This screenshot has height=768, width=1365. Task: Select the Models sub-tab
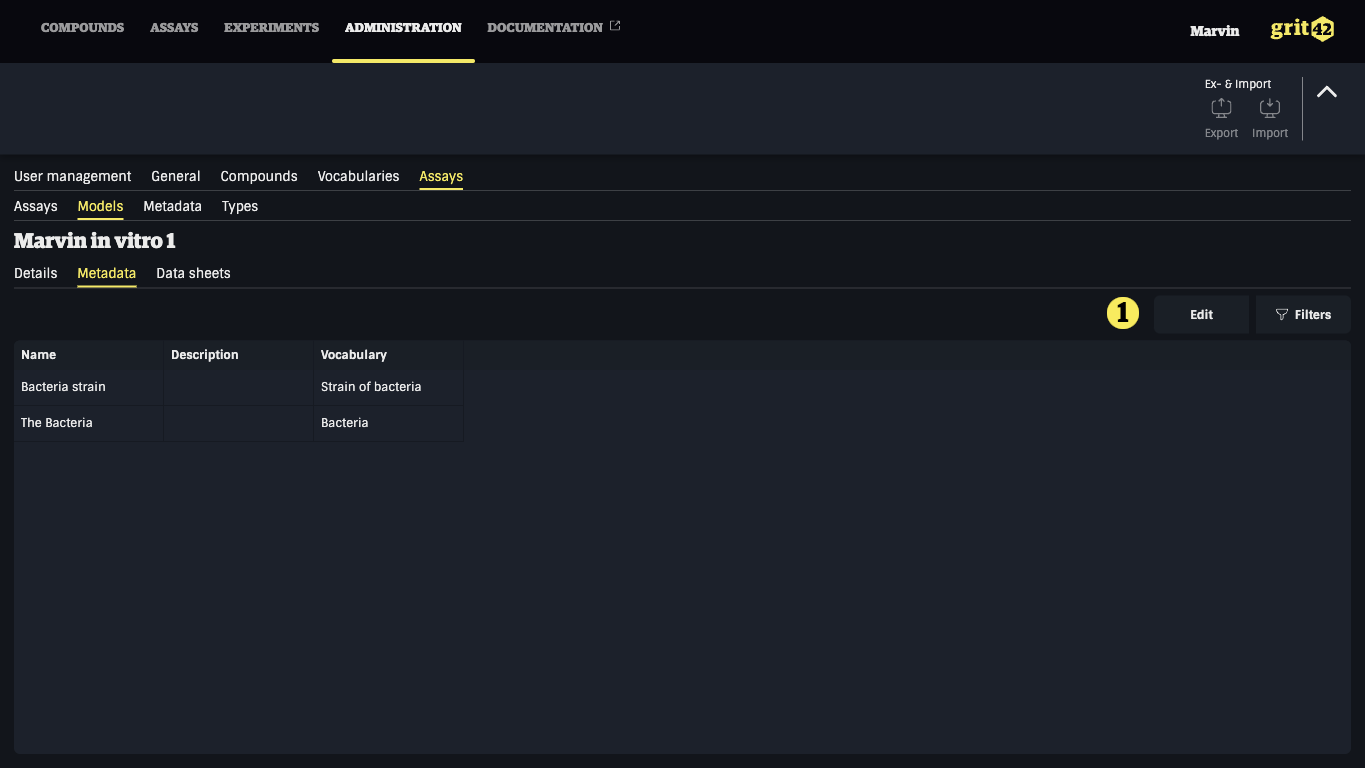point(100,206)
